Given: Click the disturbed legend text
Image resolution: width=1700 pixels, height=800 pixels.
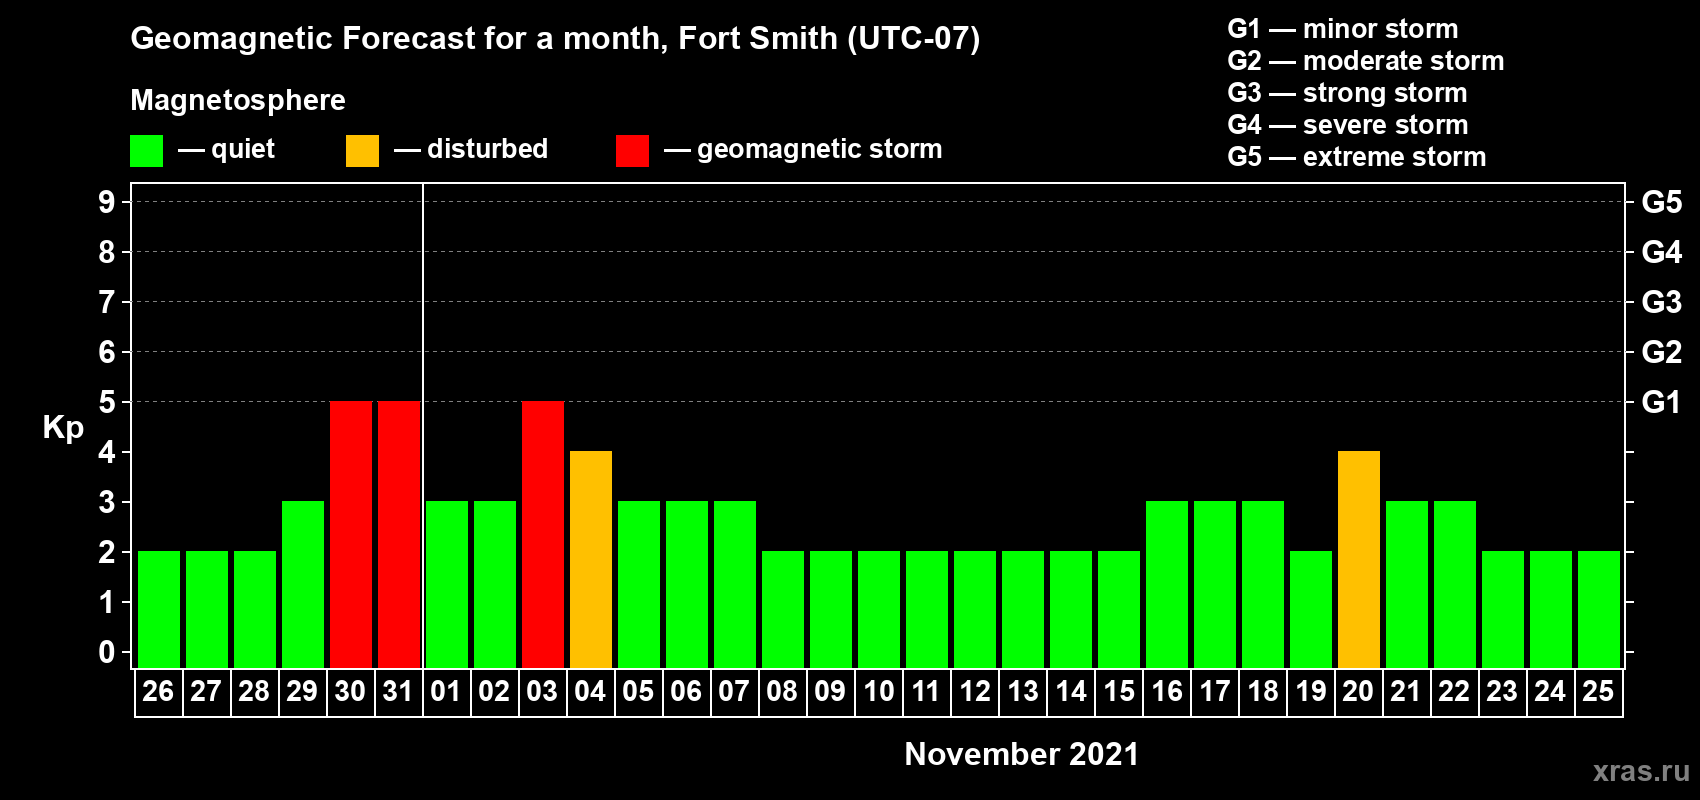Looking at the screenshot, I should [x=488, y=149].
